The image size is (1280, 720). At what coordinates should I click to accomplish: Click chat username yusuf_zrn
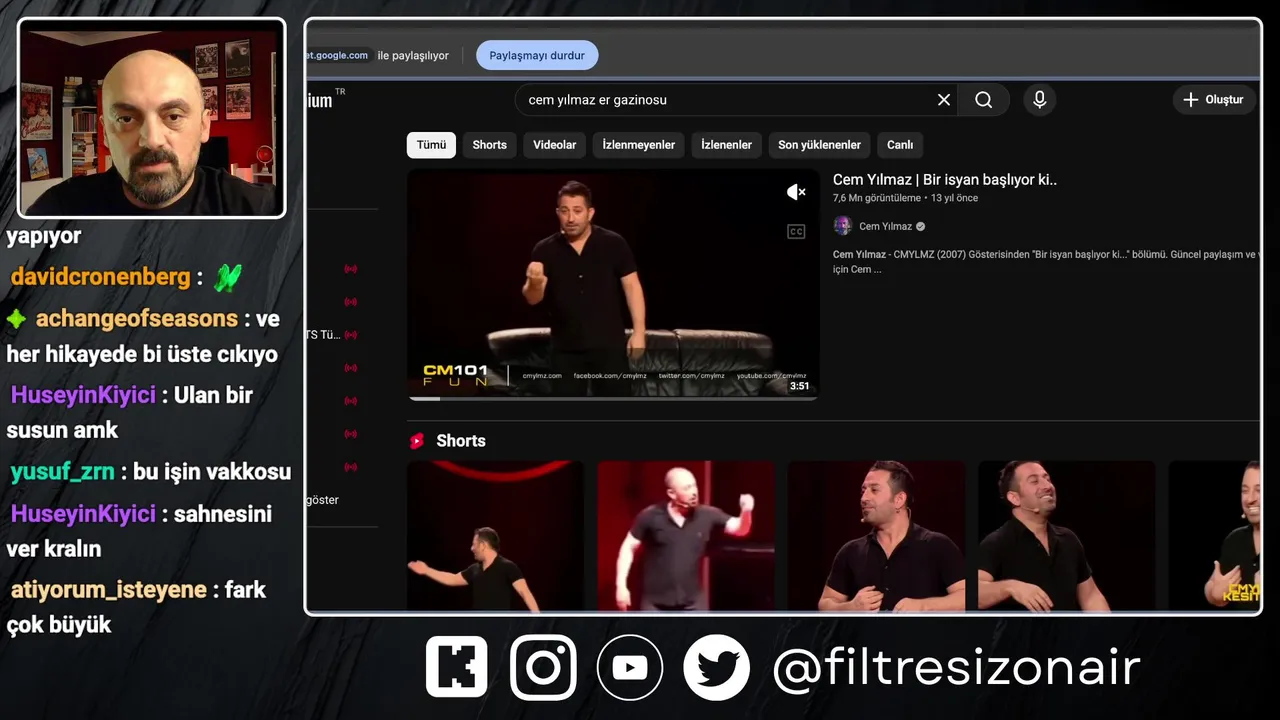[x=62, y=472]
